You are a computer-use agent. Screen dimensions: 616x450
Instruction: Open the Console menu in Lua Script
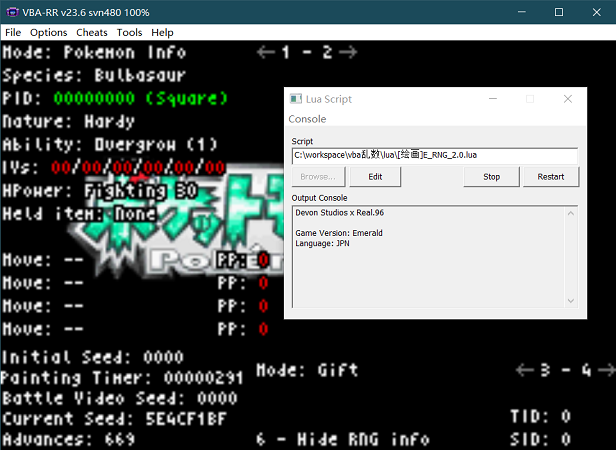[307, 119]
